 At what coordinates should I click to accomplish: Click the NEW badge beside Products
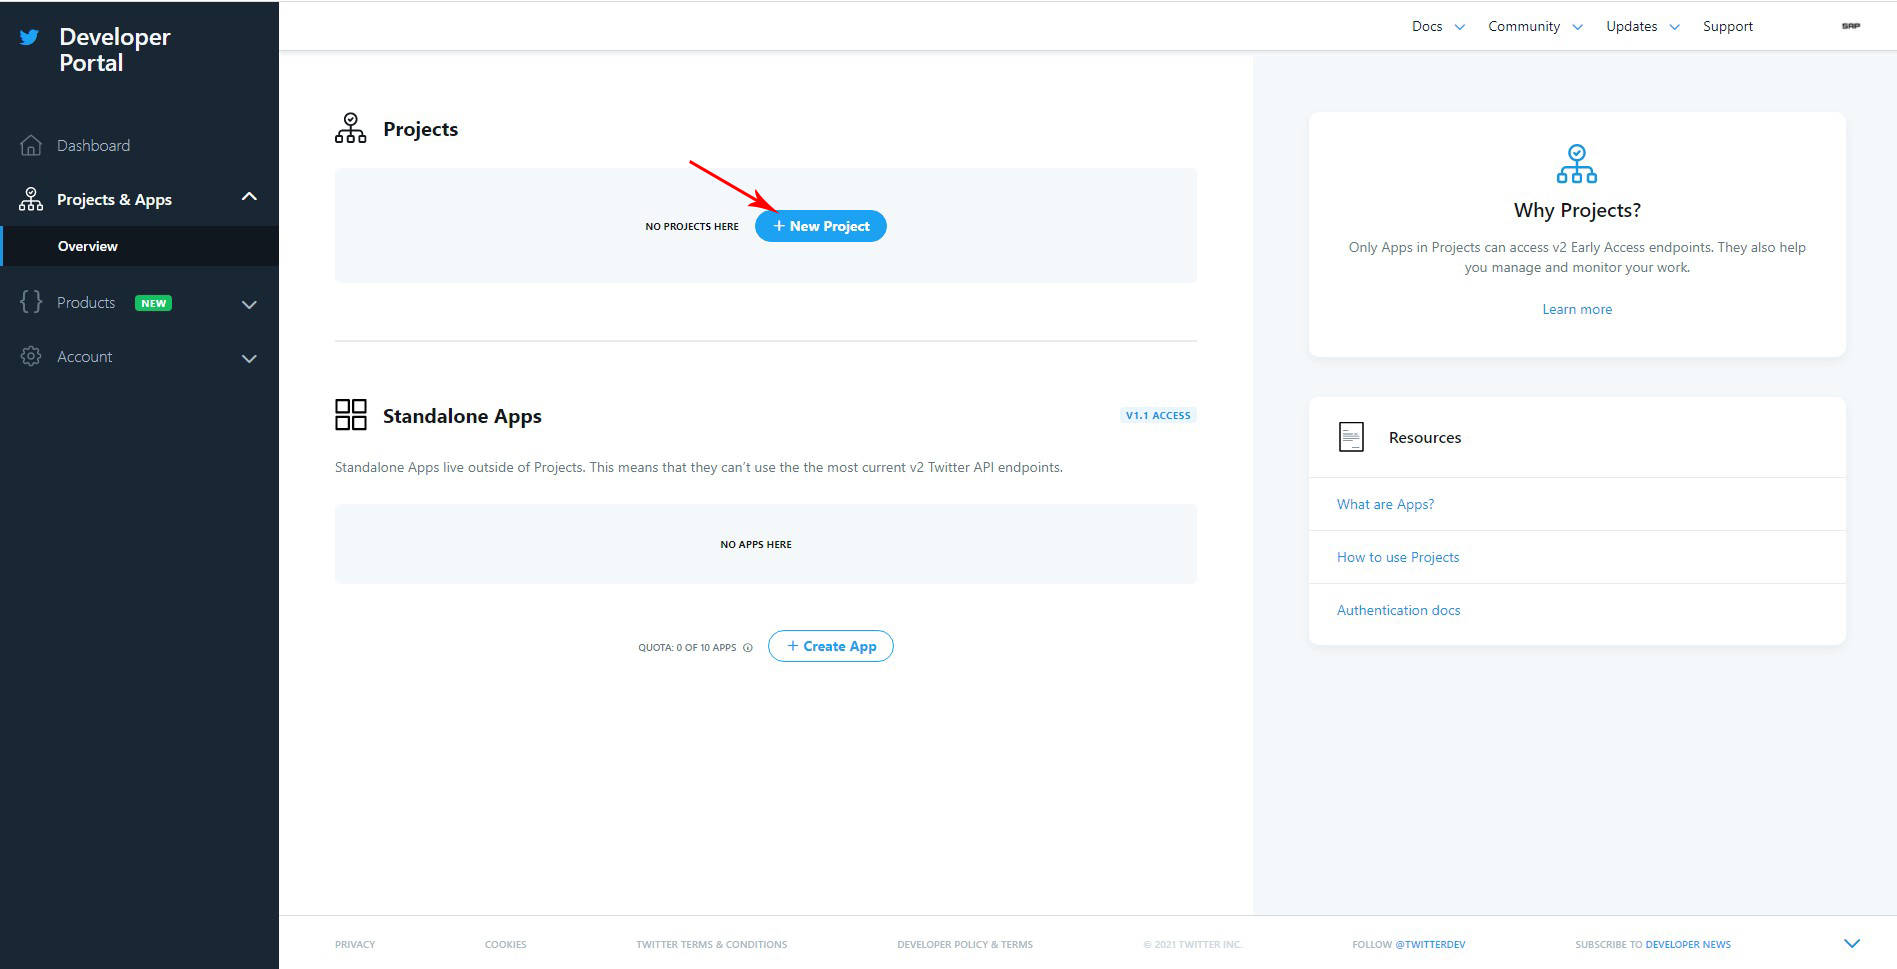[x=154, y=303]
